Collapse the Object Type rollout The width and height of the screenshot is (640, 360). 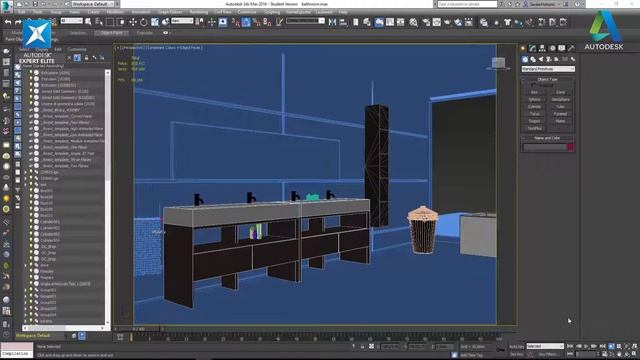(x=547, y=80)
